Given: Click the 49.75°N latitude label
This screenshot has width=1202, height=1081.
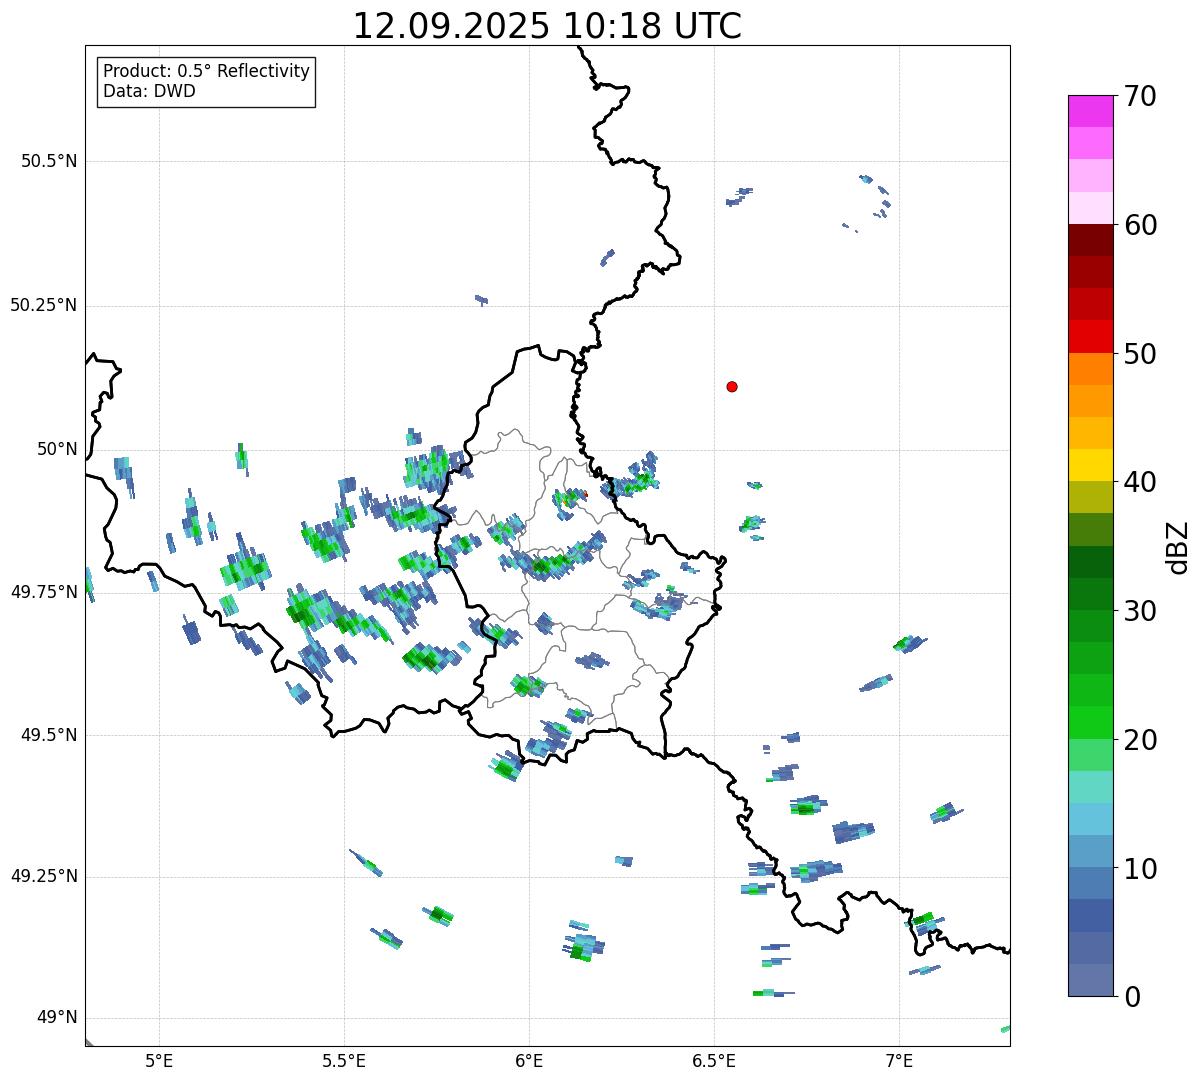Looking at the screenshot, I should tap(44, 592).
